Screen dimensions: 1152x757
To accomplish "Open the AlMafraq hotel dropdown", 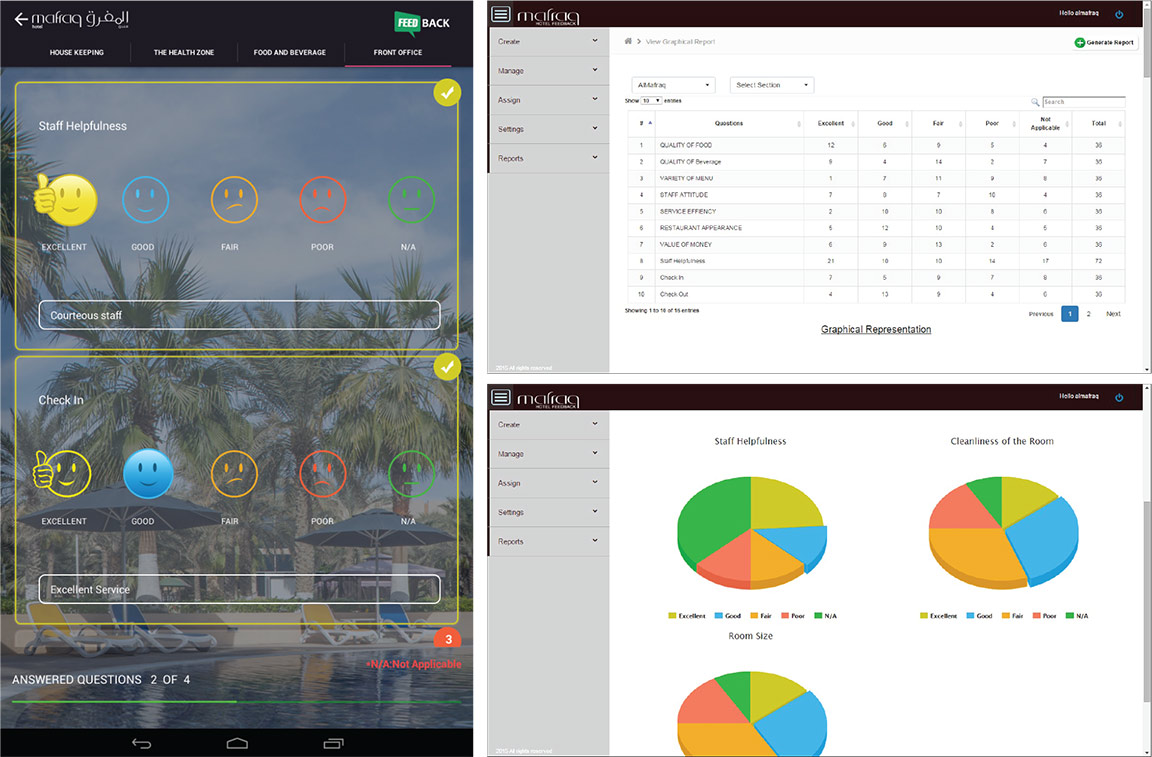I will (x=674, y=85).
